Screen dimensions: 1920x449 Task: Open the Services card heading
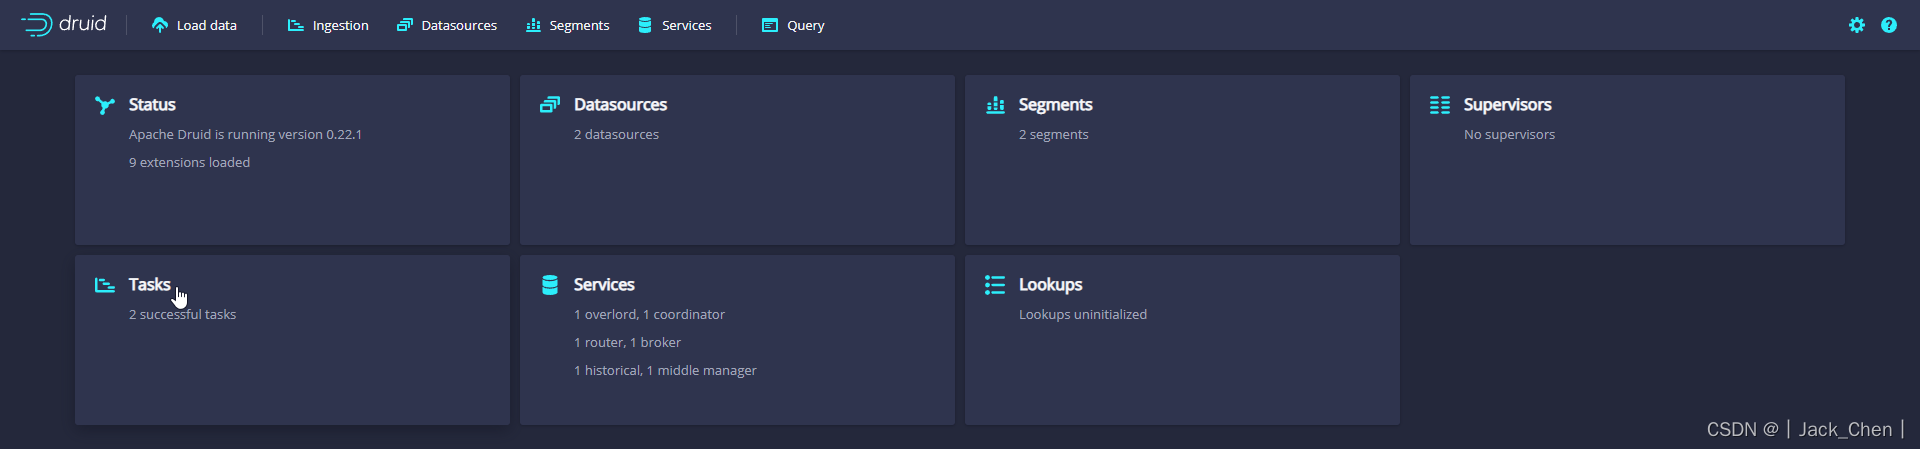tap(604, 285)
